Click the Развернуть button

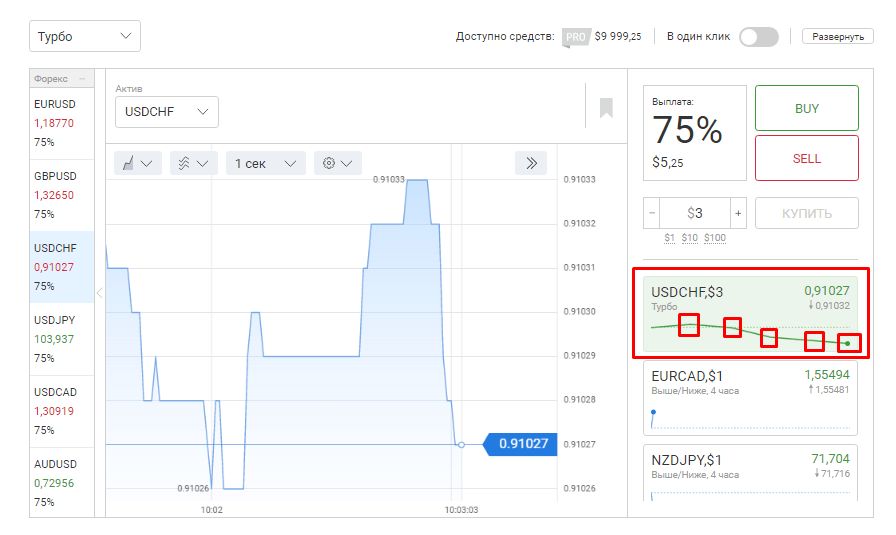click(x=837, y=37)
